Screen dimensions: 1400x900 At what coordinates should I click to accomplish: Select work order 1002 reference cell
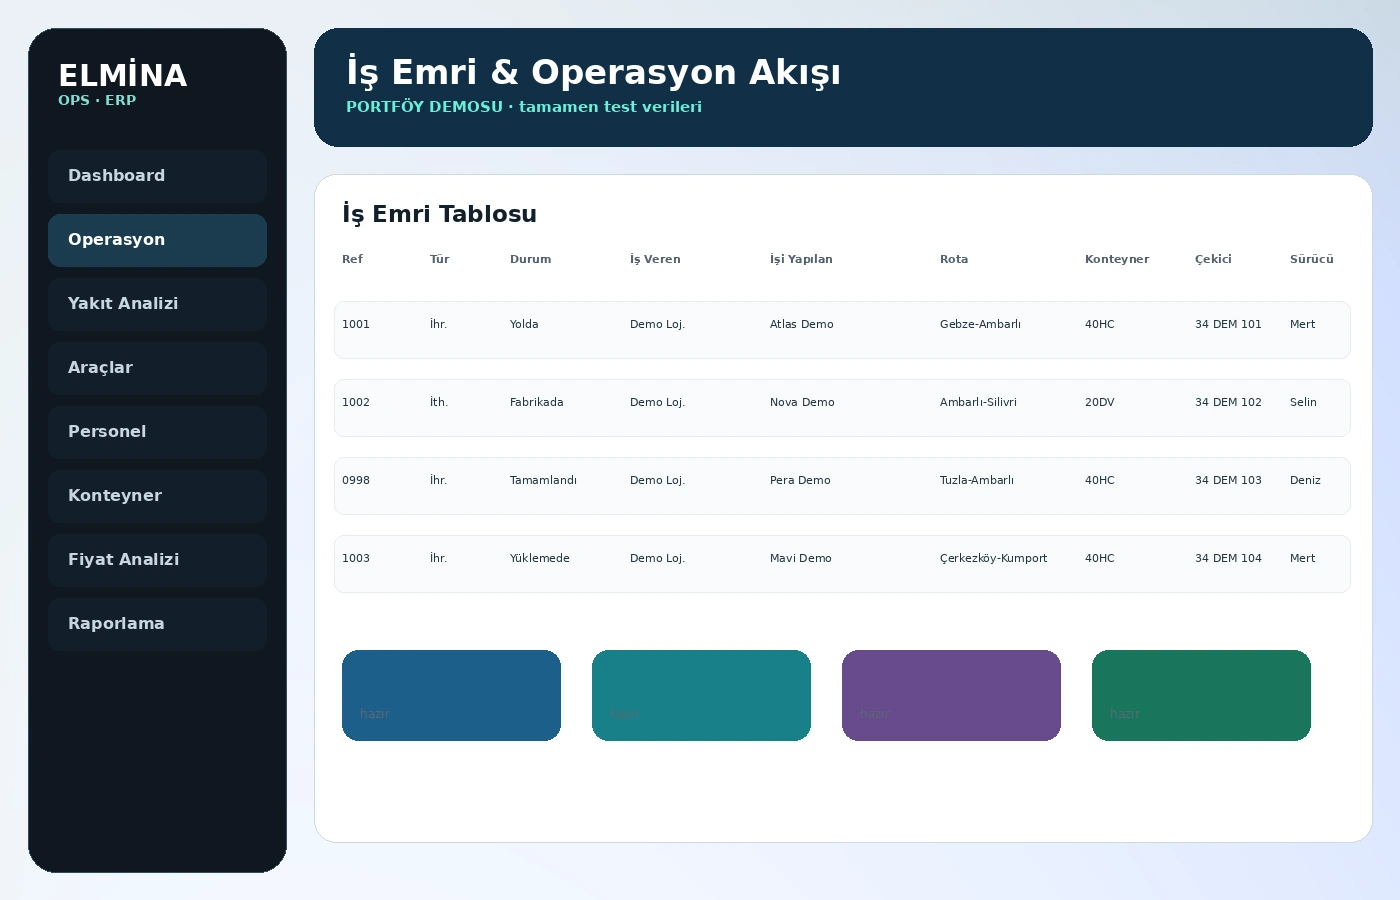[x=356, y=402]
